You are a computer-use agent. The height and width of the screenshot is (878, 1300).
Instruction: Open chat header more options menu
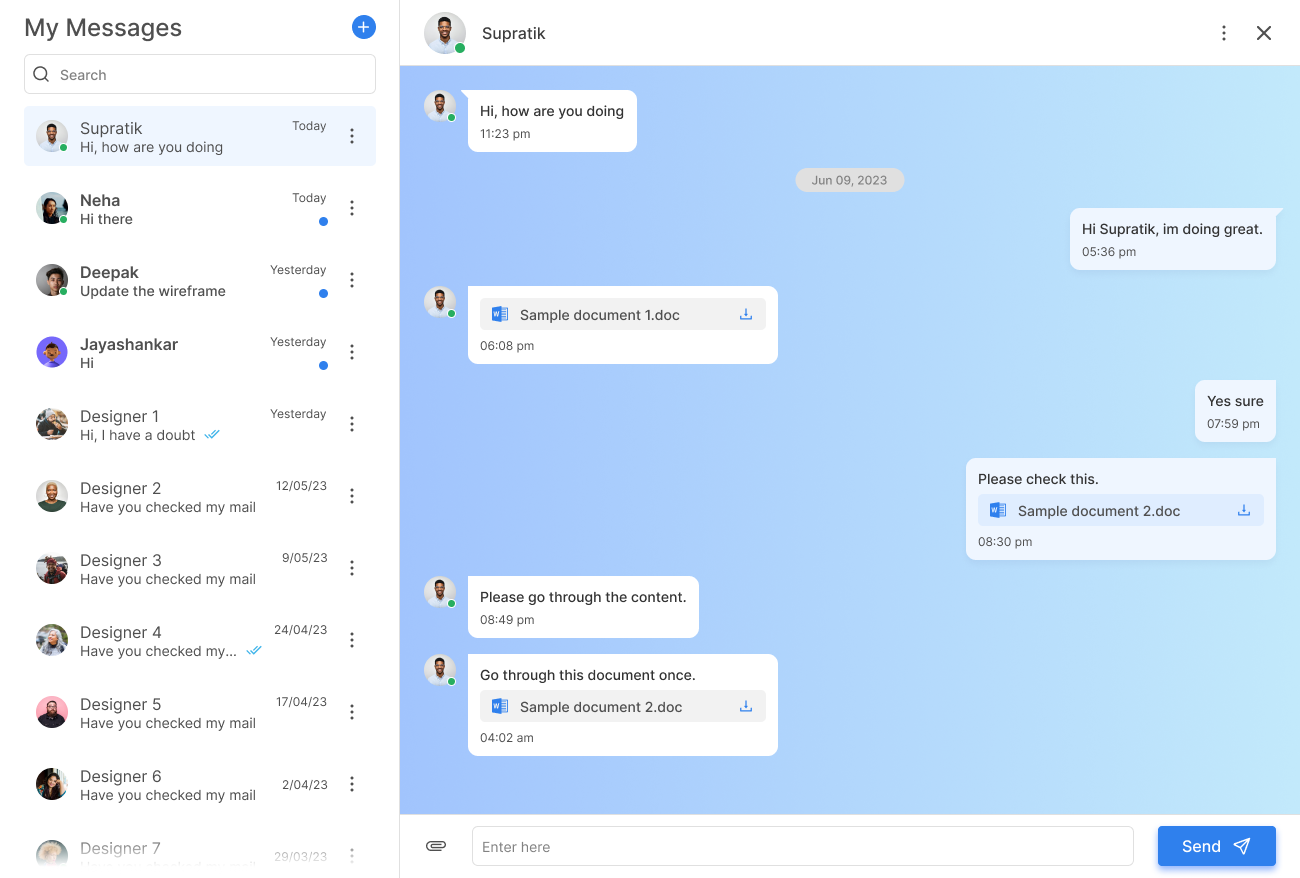1224,33
